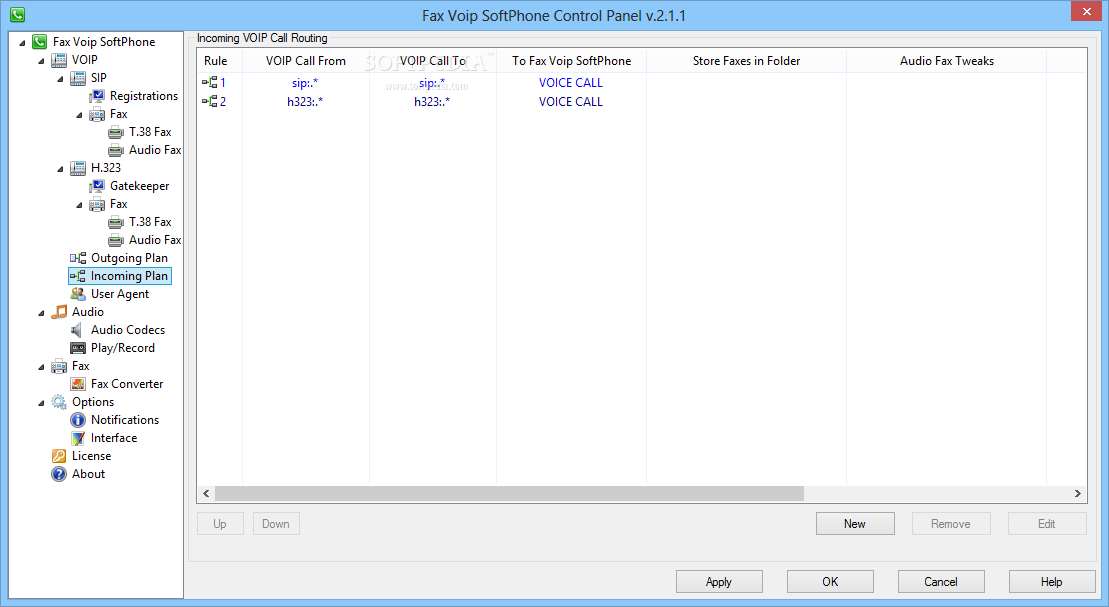Click the Audio Fax printer icon under H.323
1109x607 pixels.
(x=116, y=240)
